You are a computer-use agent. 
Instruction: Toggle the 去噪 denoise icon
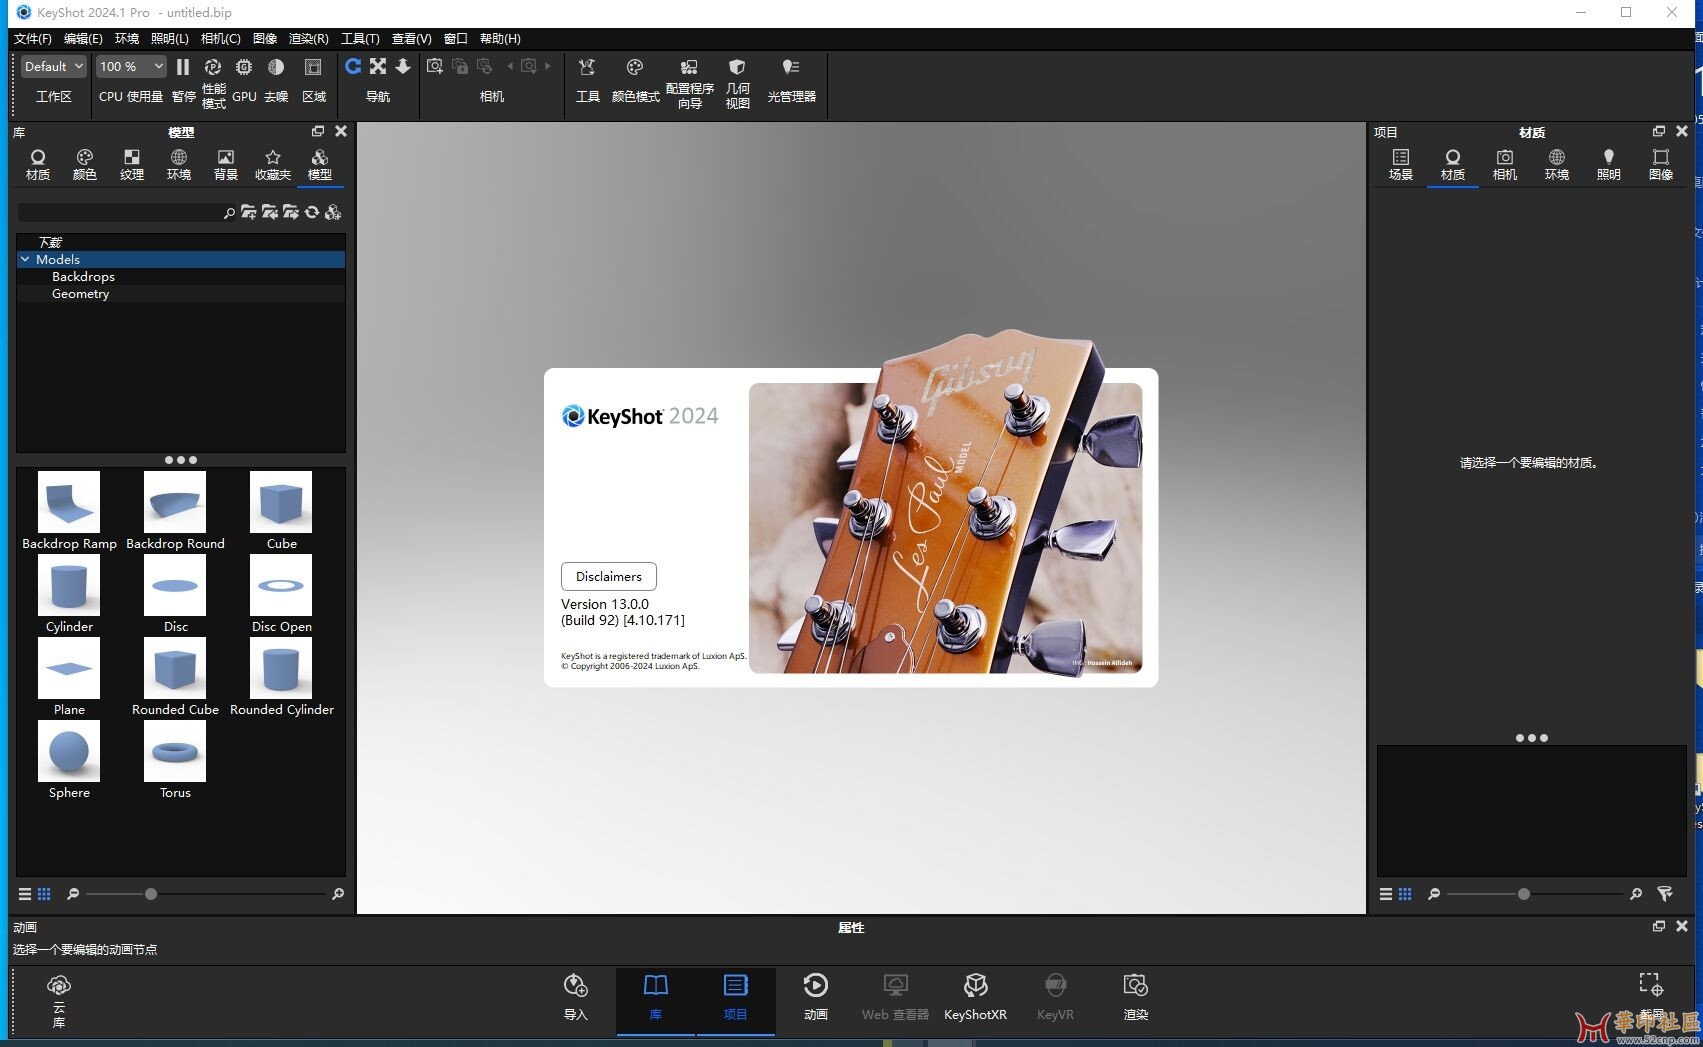pos(276,67)
